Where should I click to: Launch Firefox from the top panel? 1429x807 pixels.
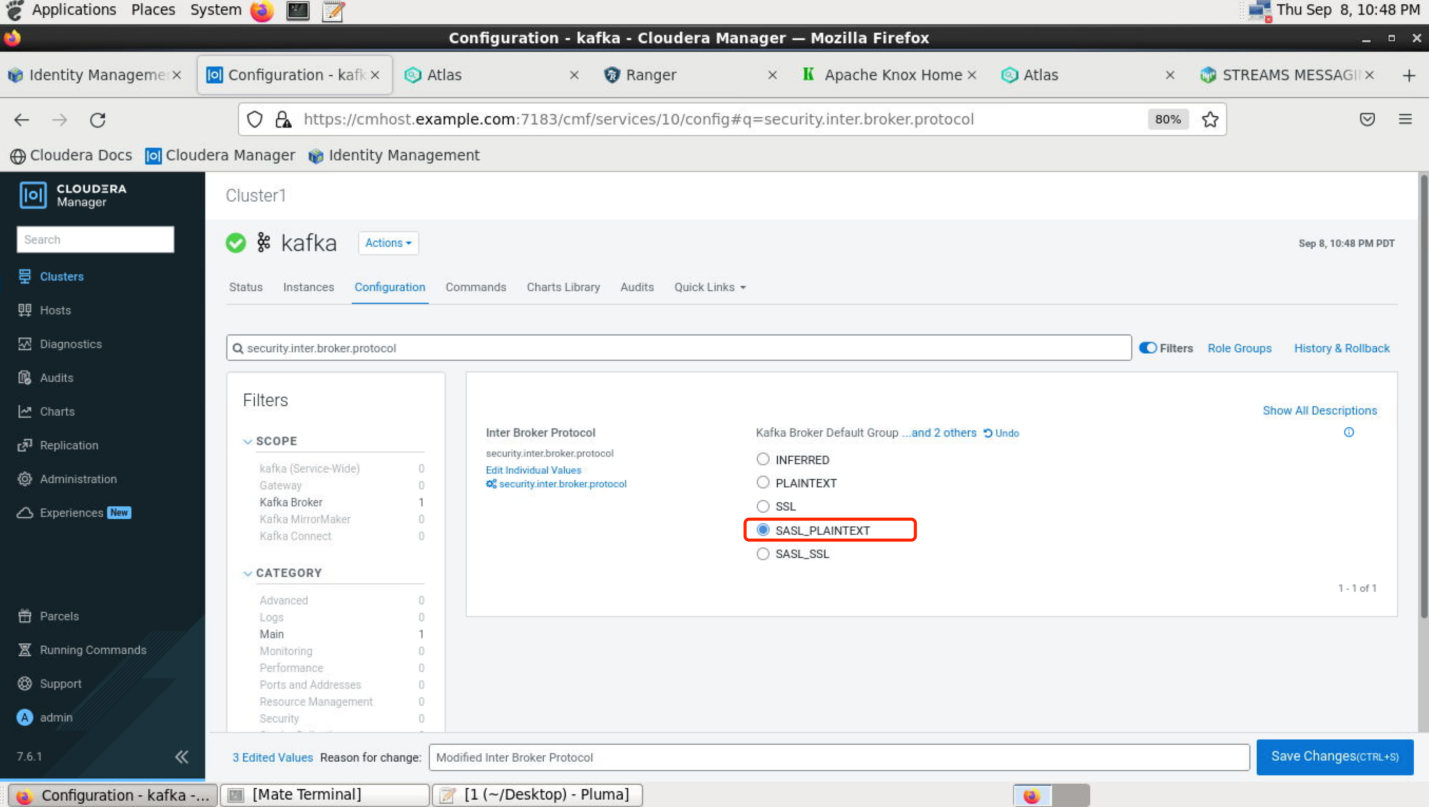click(262, 11)
